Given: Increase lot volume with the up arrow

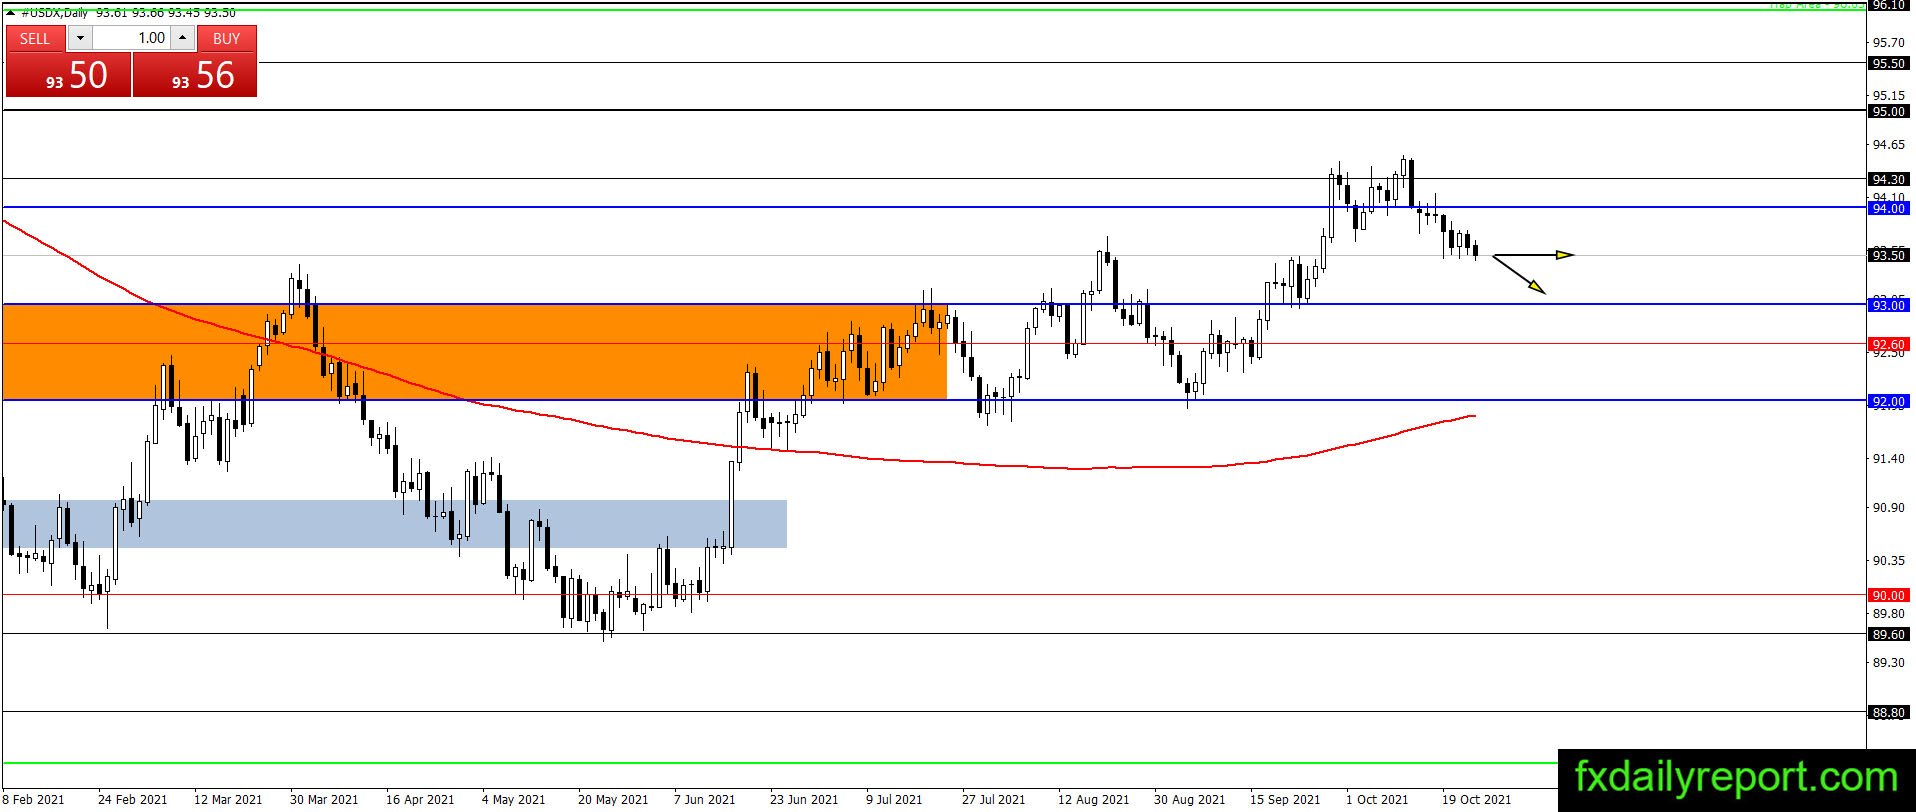Looking at the screenshot, I should tap(182, 38).
